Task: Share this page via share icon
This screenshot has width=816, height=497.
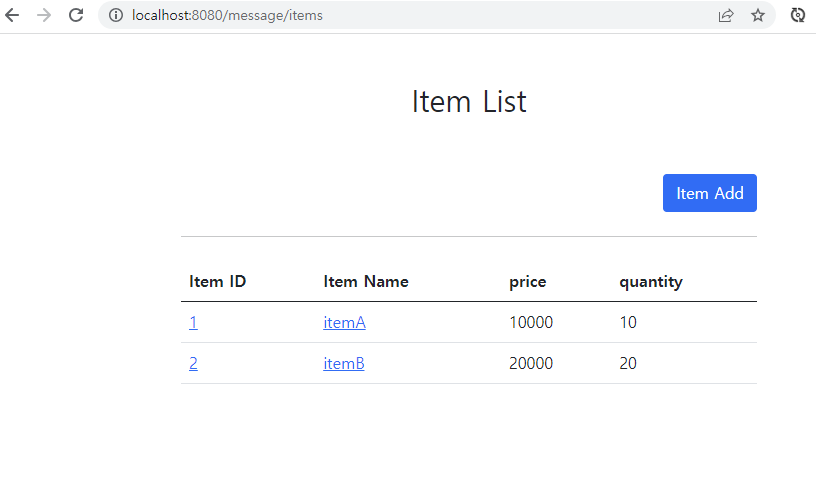Action: 725,15
